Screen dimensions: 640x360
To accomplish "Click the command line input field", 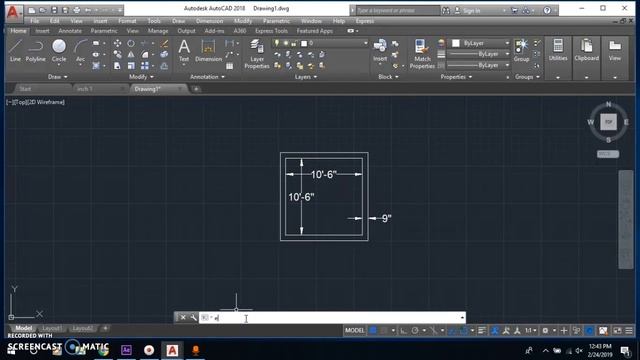I will [x=331, y=318].
